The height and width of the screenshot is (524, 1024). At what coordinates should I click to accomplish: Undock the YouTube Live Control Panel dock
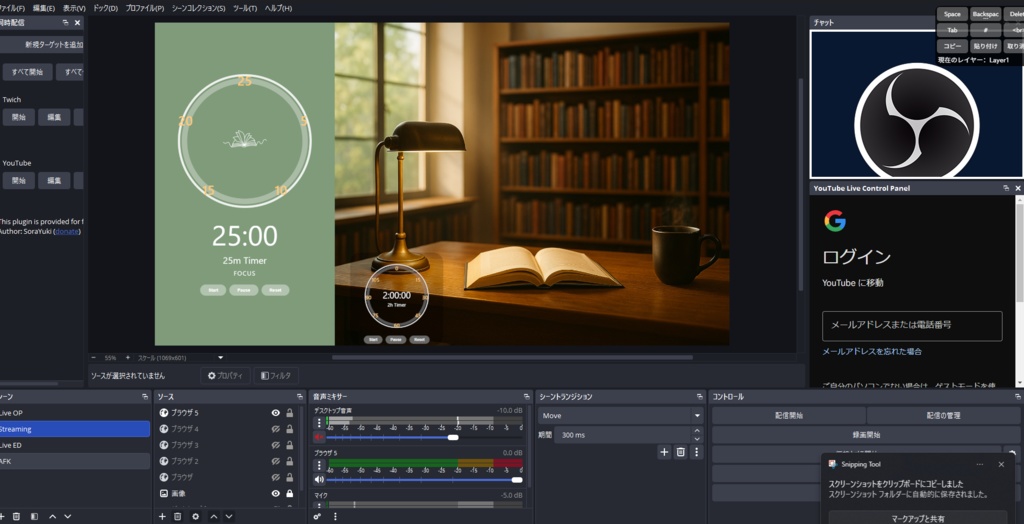[1006, 188]
